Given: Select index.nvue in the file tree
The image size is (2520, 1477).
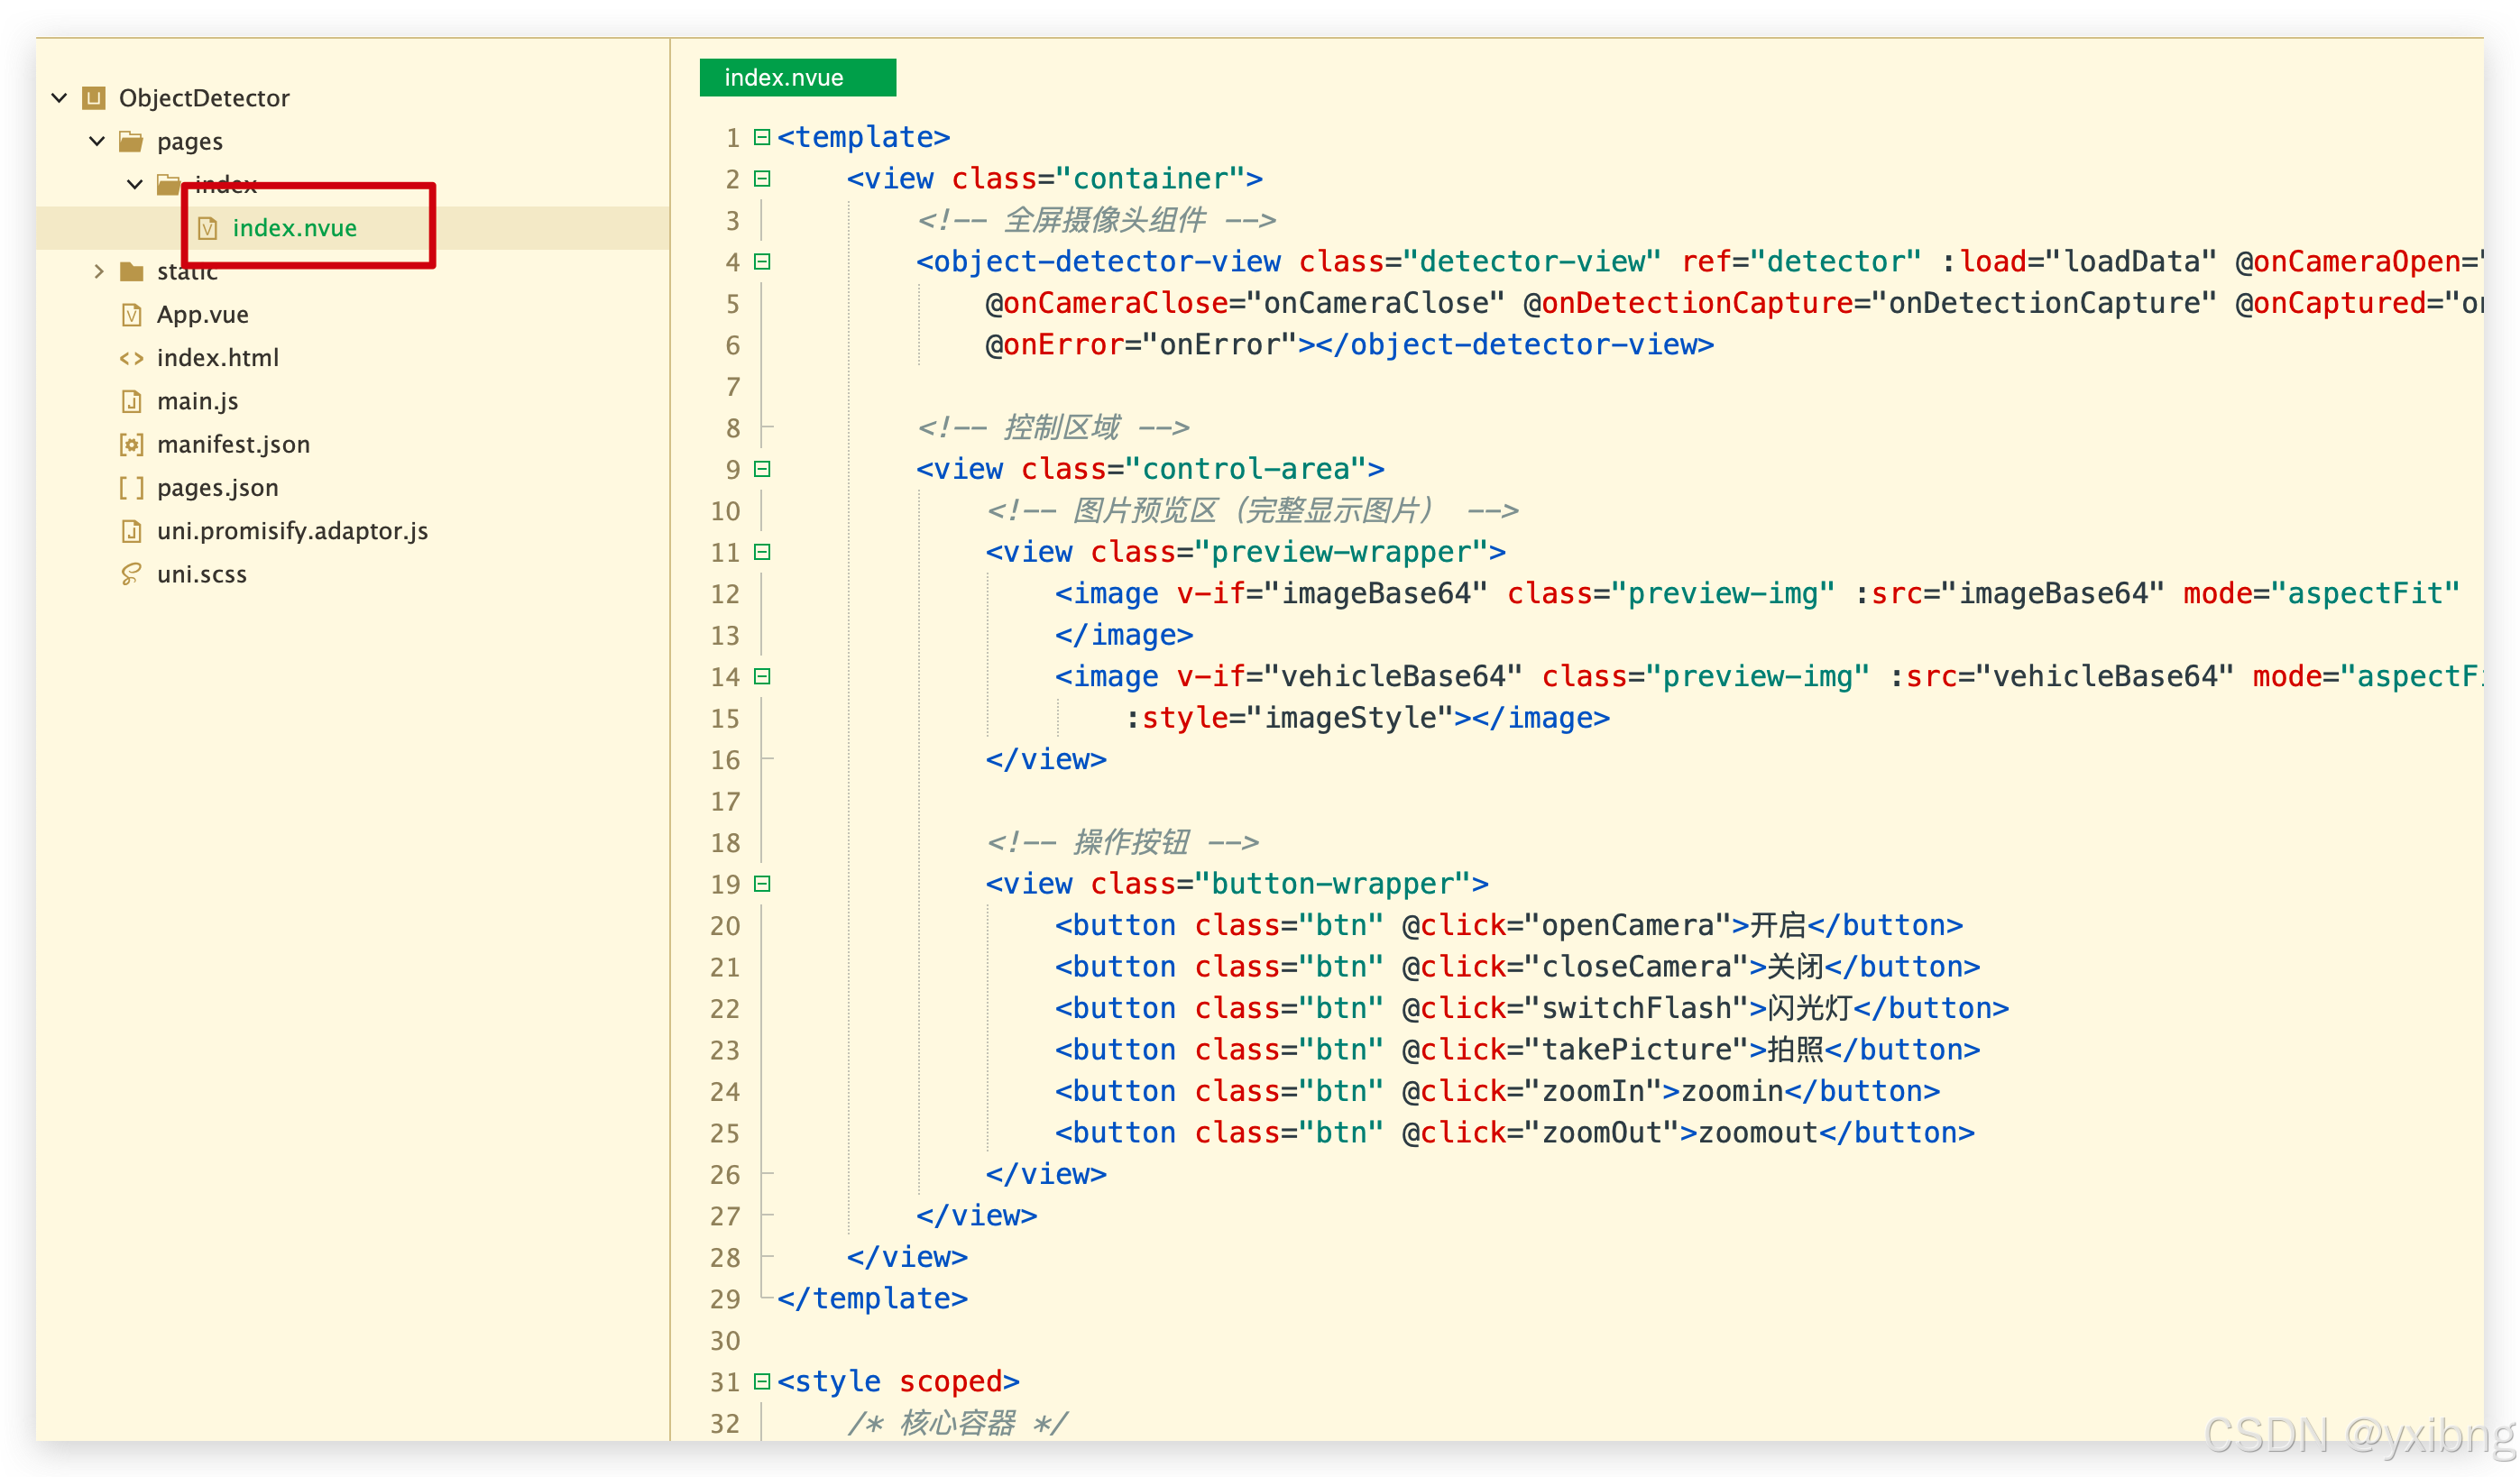Looking at the screenshot, I should pyautogui.click(x=294, y=228).
